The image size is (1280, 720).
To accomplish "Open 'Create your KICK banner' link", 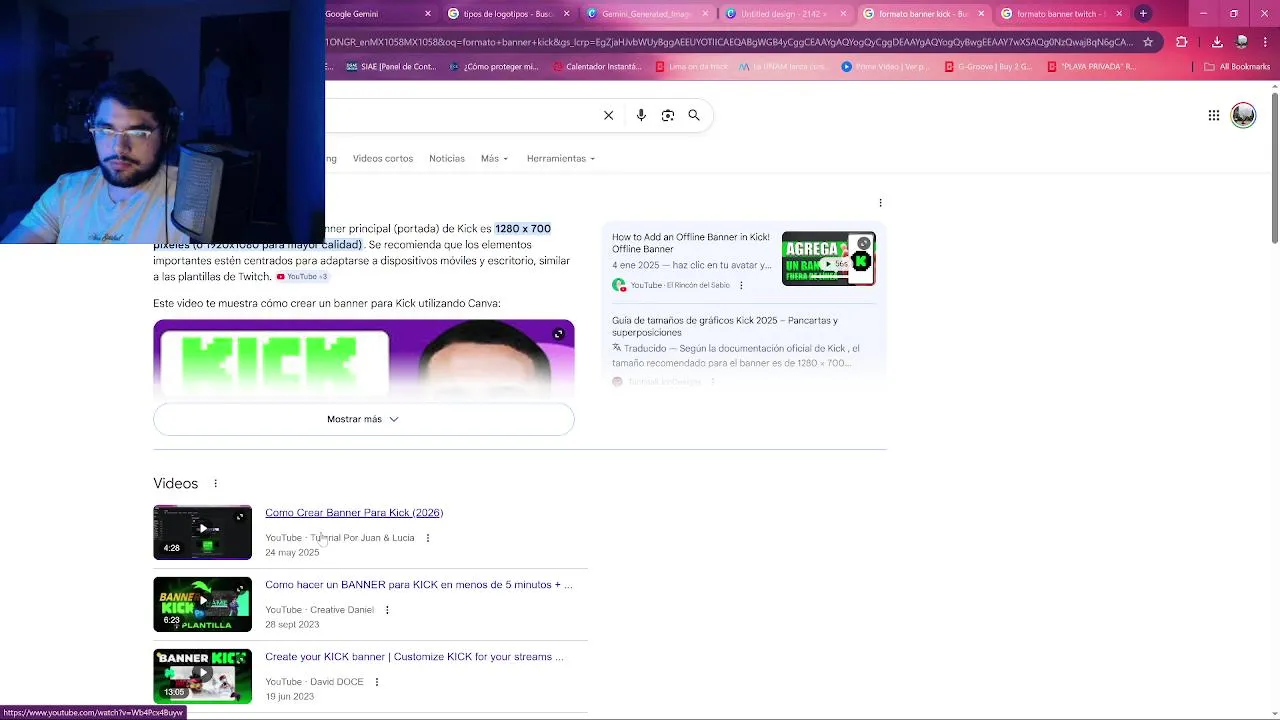I will point(414,657).
